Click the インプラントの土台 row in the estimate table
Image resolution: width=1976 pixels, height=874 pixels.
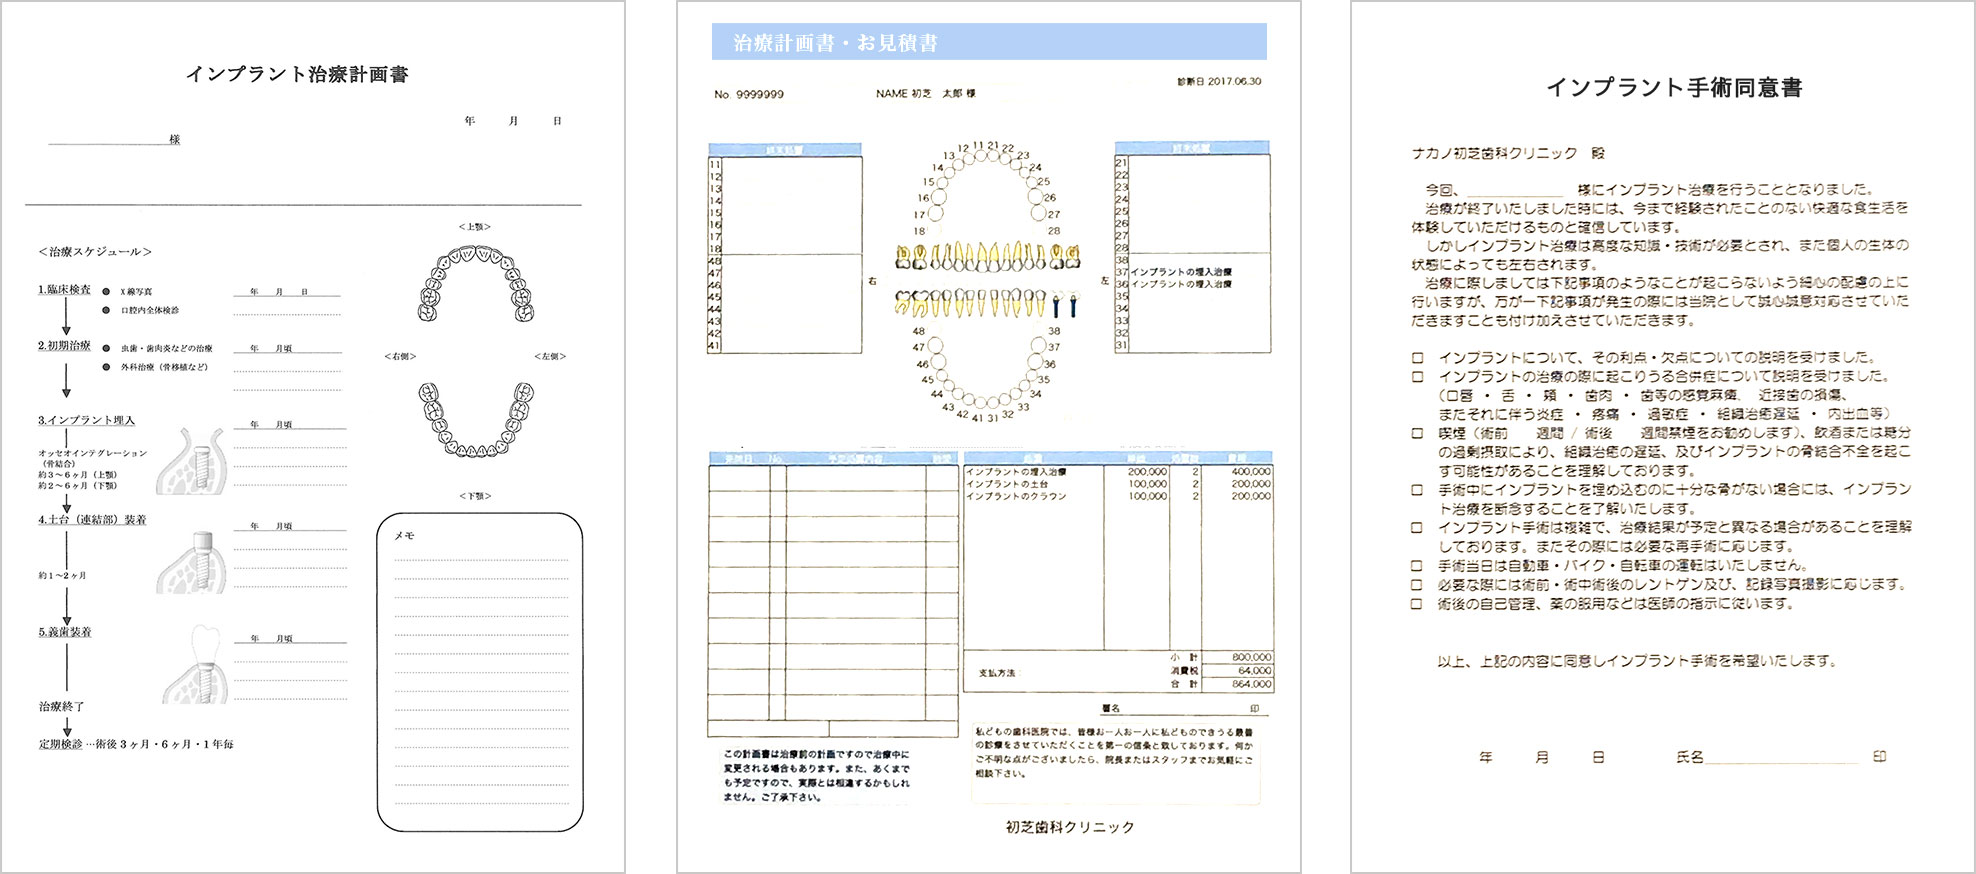pos(1118,484)
